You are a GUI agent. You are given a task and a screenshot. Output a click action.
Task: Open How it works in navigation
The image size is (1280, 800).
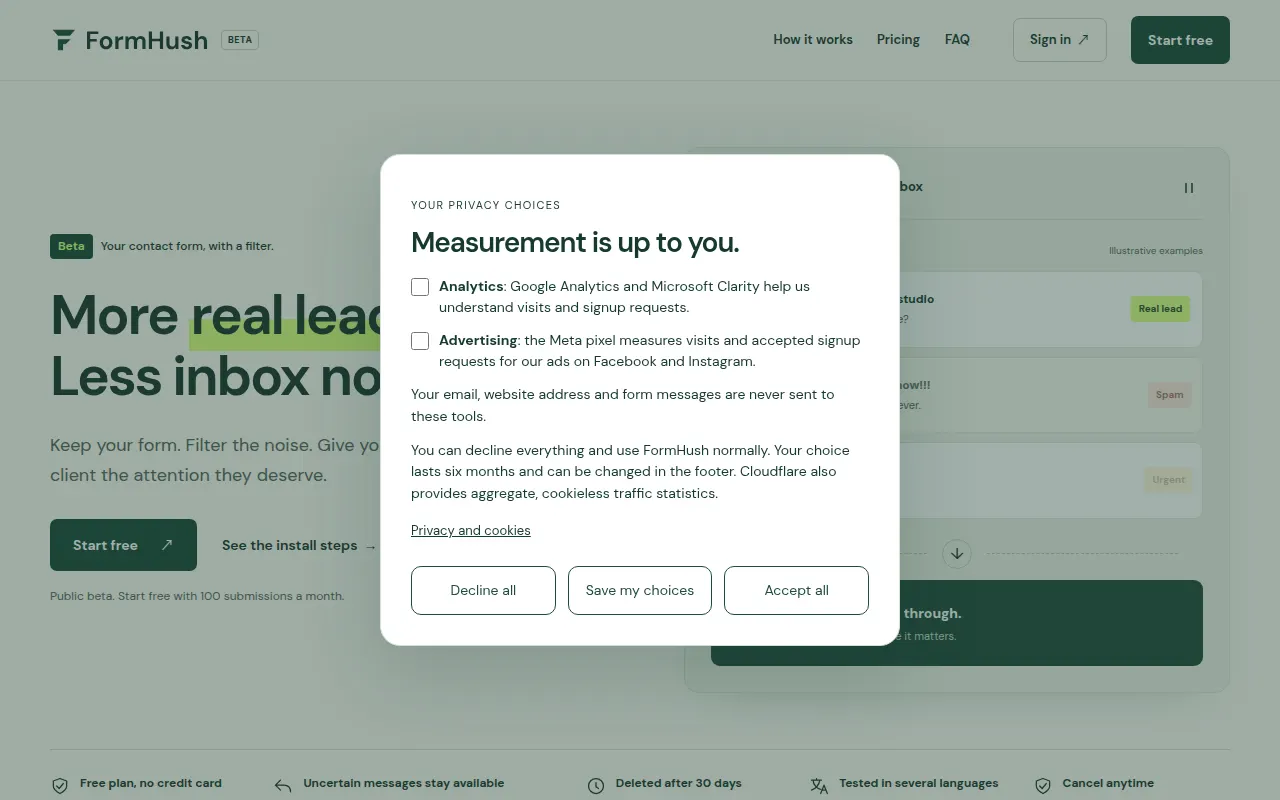point(813,40)
